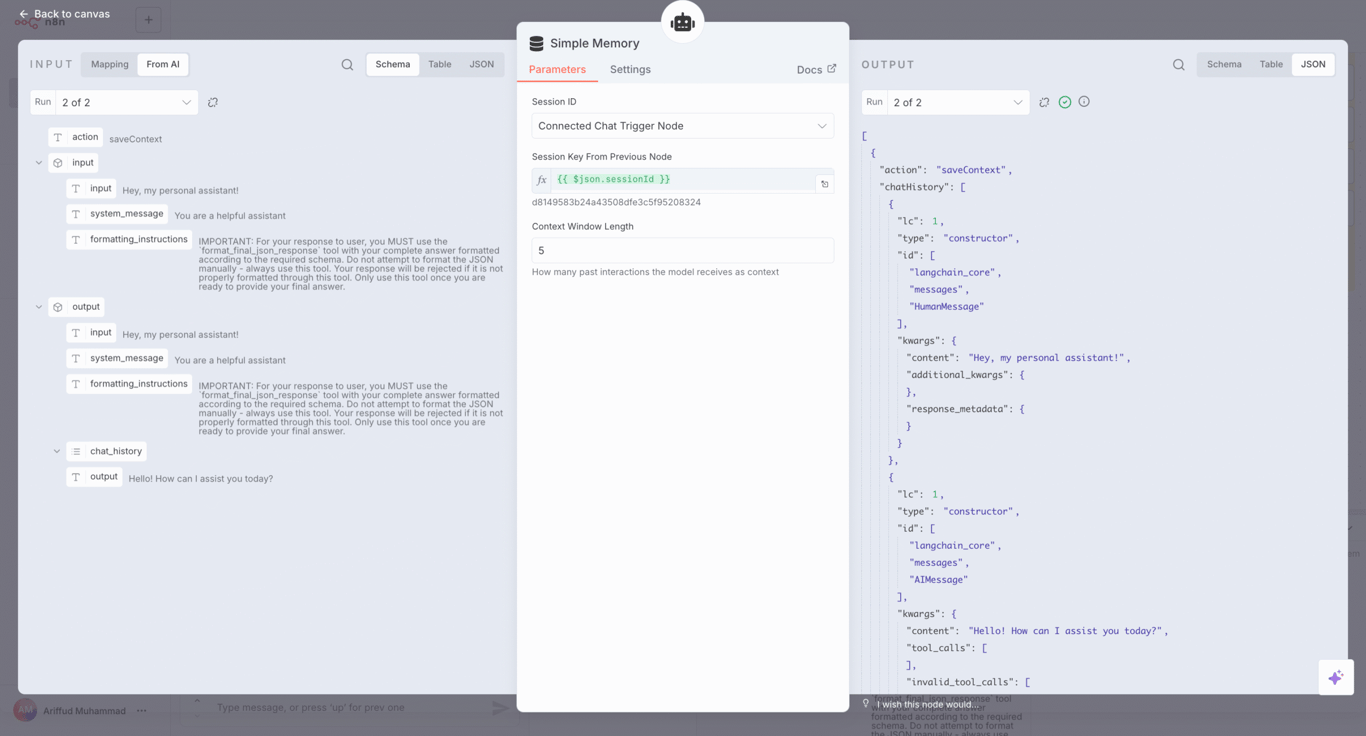The width and height of the screenshot is (1366, 736).
Task: Click the Context Window Length field
Action: click(x=682, y=250)
